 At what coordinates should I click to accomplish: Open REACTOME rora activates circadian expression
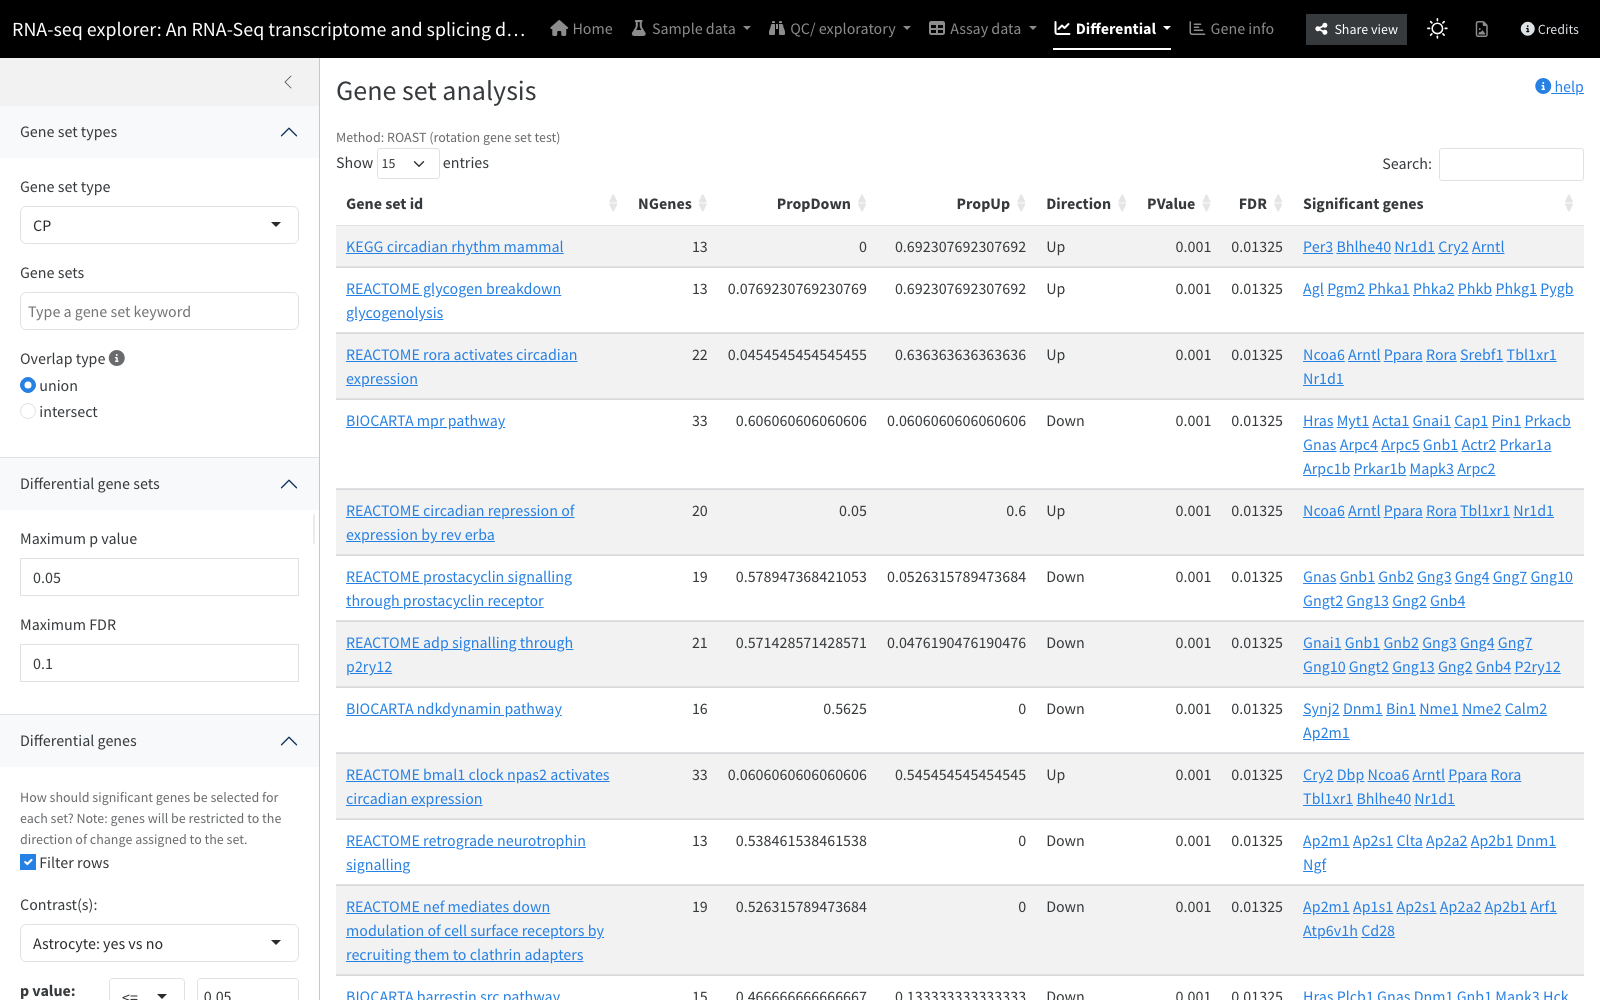point(461,366)
